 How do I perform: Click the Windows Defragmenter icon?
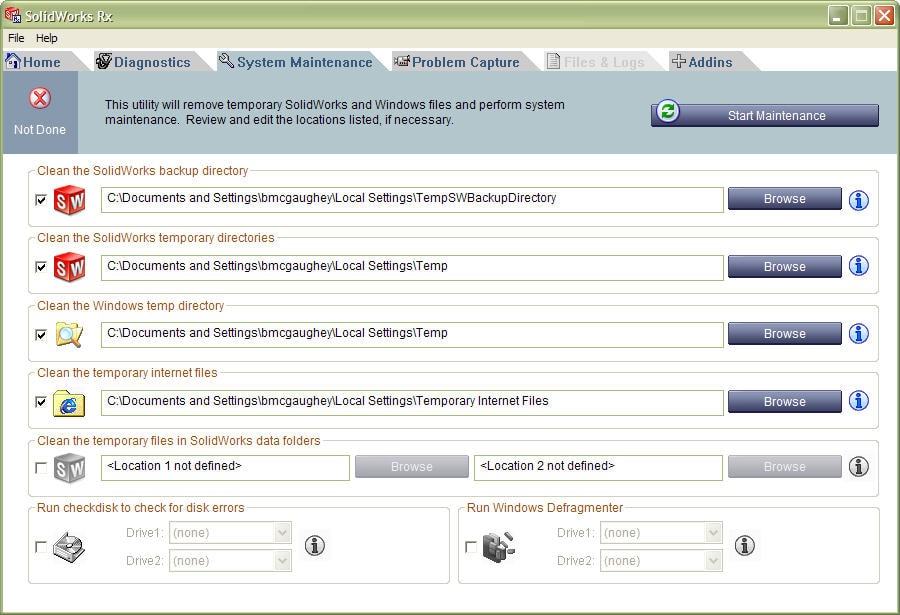498,547
